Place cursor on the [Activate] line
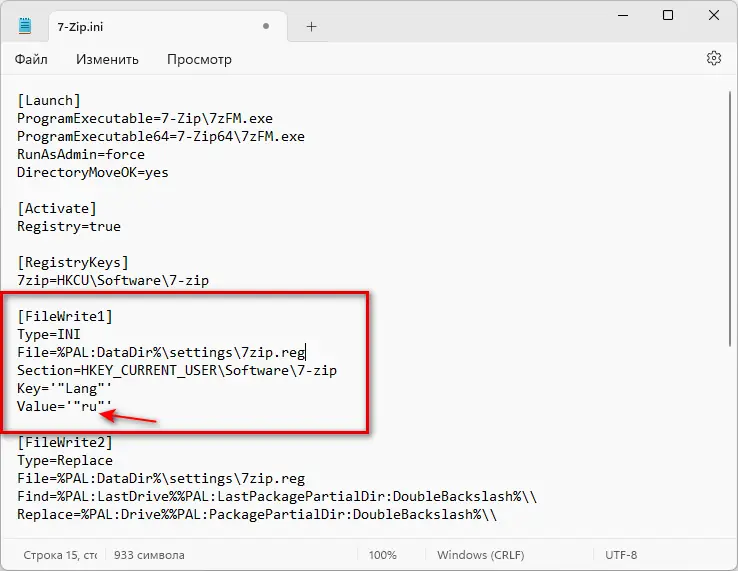The width and height of the screenshot is (738, 571). tap(57, 208)
